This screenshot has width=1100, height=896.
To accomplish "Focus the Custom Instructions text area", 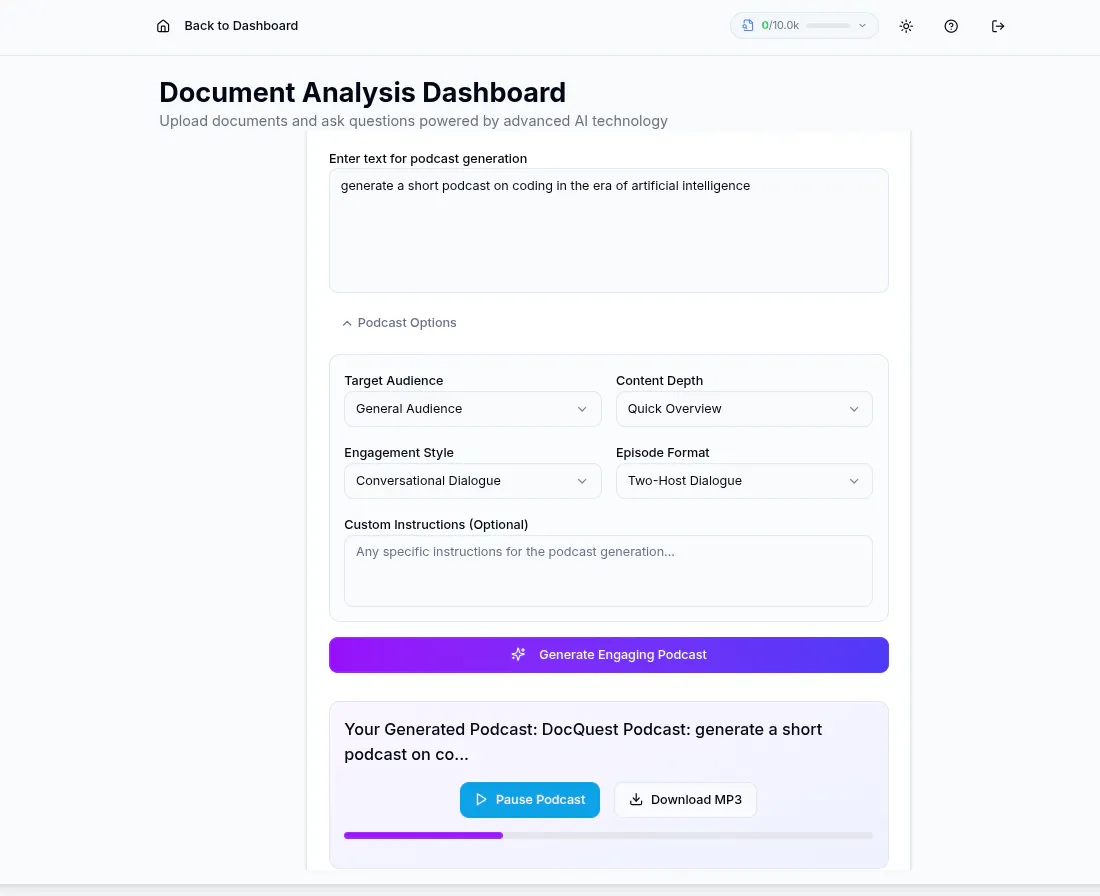I will [x=608, y=571].
